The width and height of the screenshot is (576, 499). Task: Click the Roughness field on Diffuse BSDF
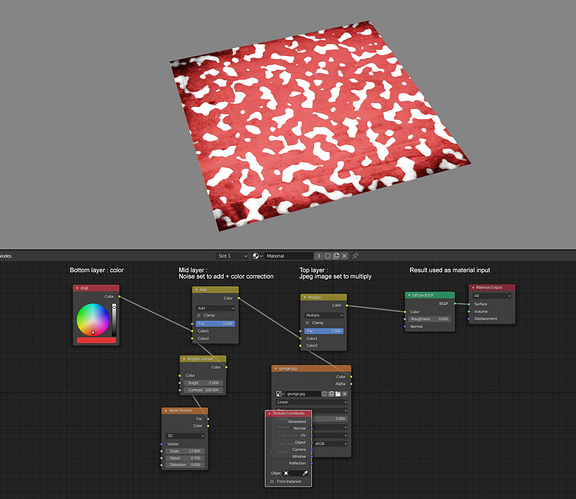point(429,319)
